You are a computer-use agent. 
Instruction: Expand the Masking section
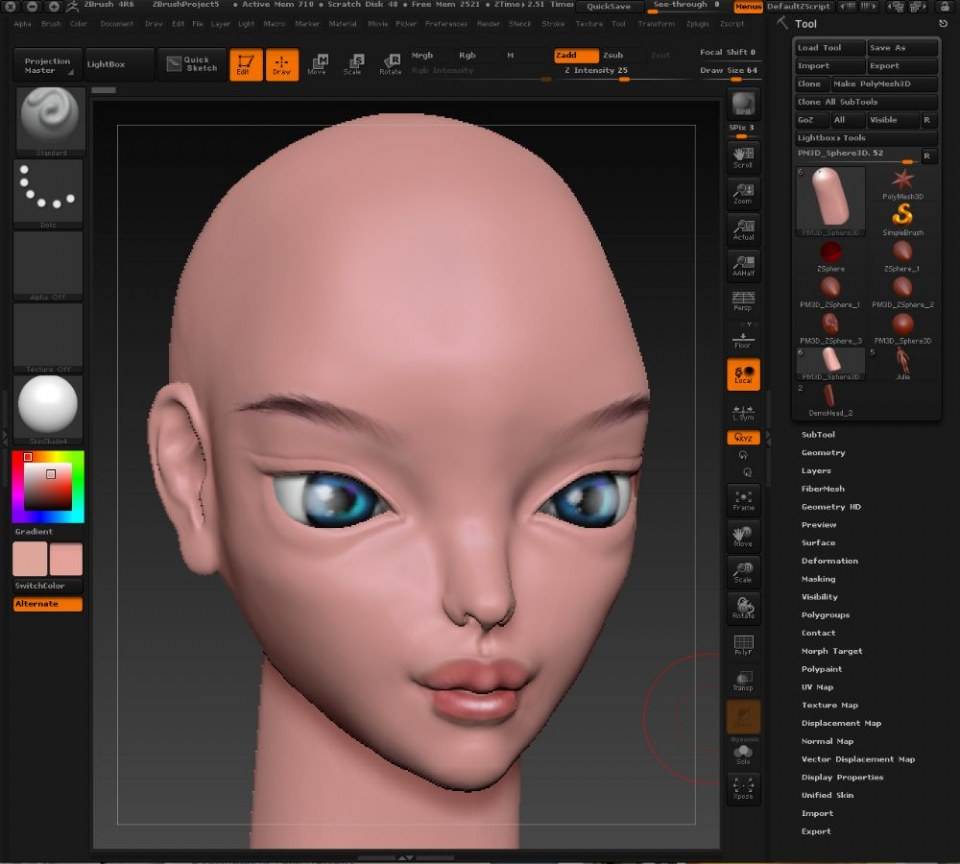coord(818,579)
